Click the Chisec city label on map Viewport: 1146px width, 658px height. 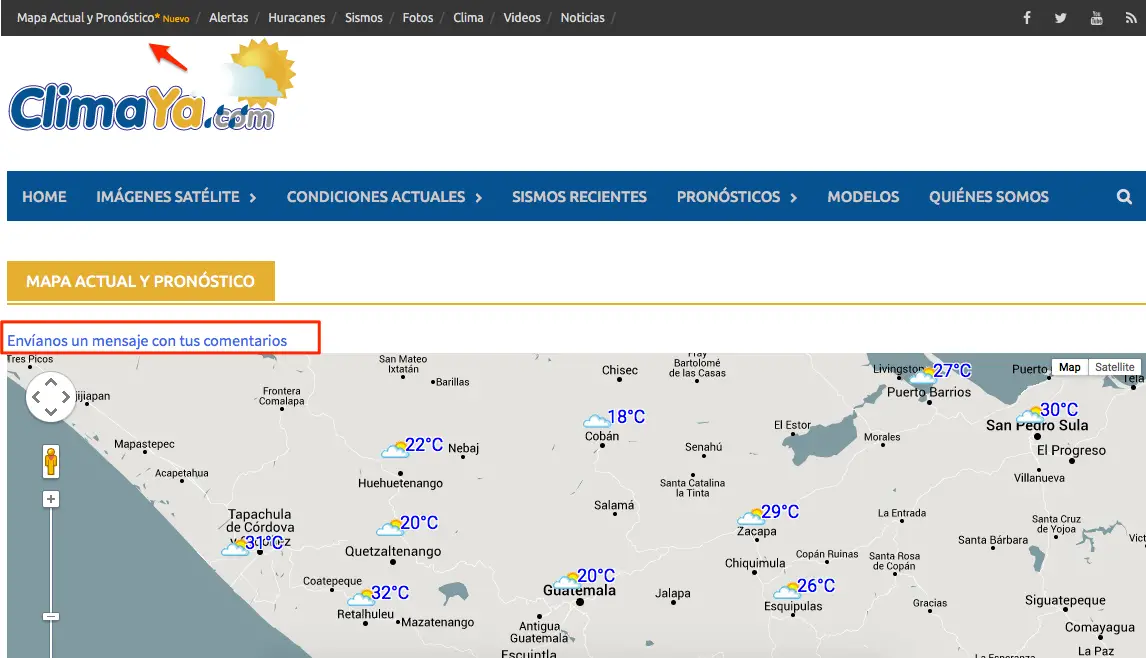pyautogui.click(x=620, y=370)
